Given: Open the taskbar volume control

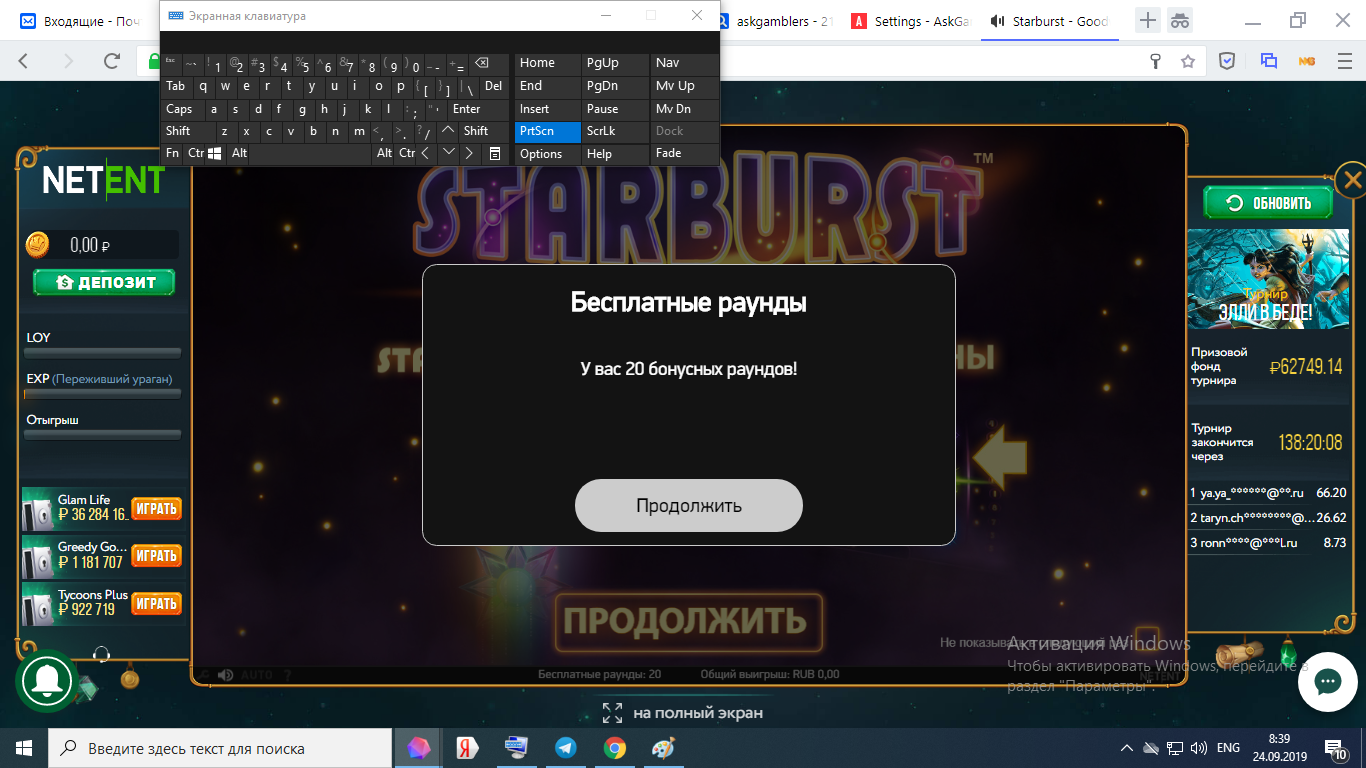Looking at the screenshot, I should click(x=1197, y=748).
